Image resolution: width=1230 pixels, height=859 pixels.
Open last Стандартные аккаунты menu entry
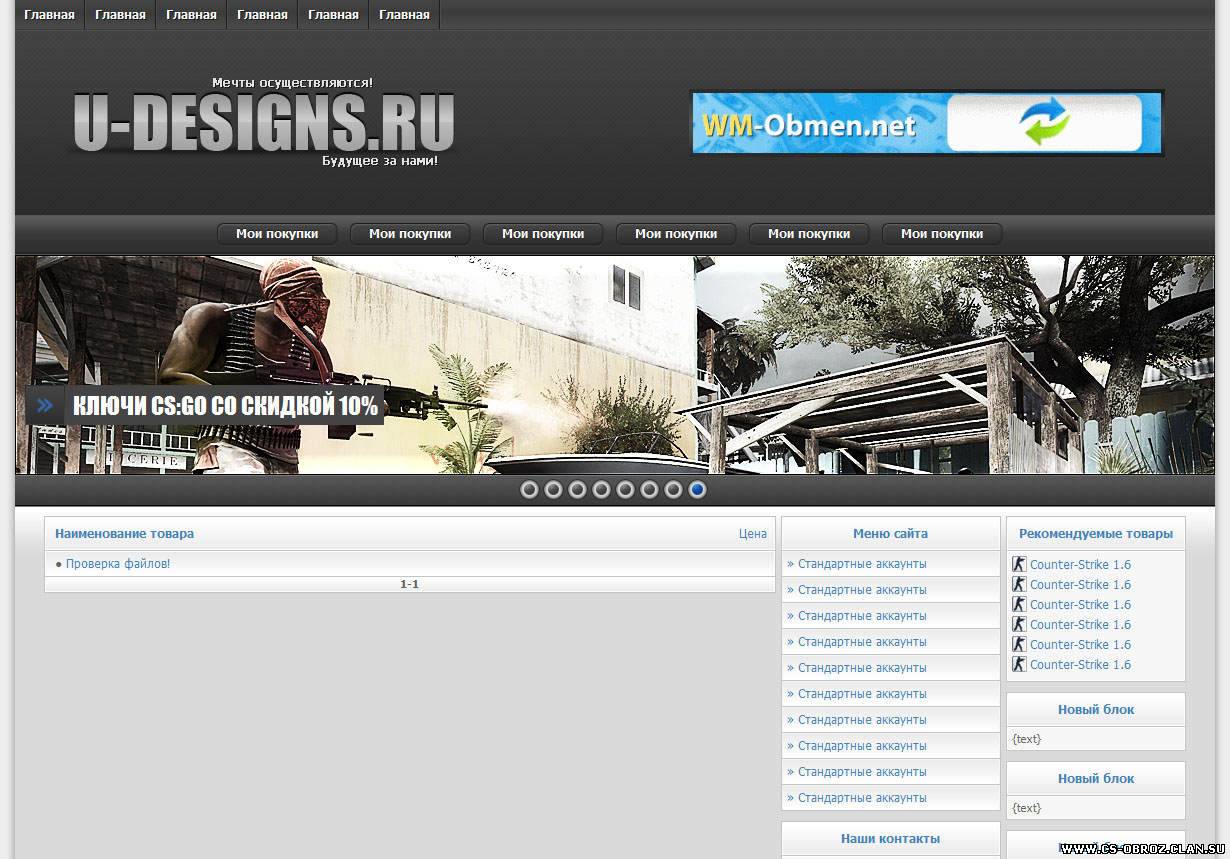click(862, 798)
